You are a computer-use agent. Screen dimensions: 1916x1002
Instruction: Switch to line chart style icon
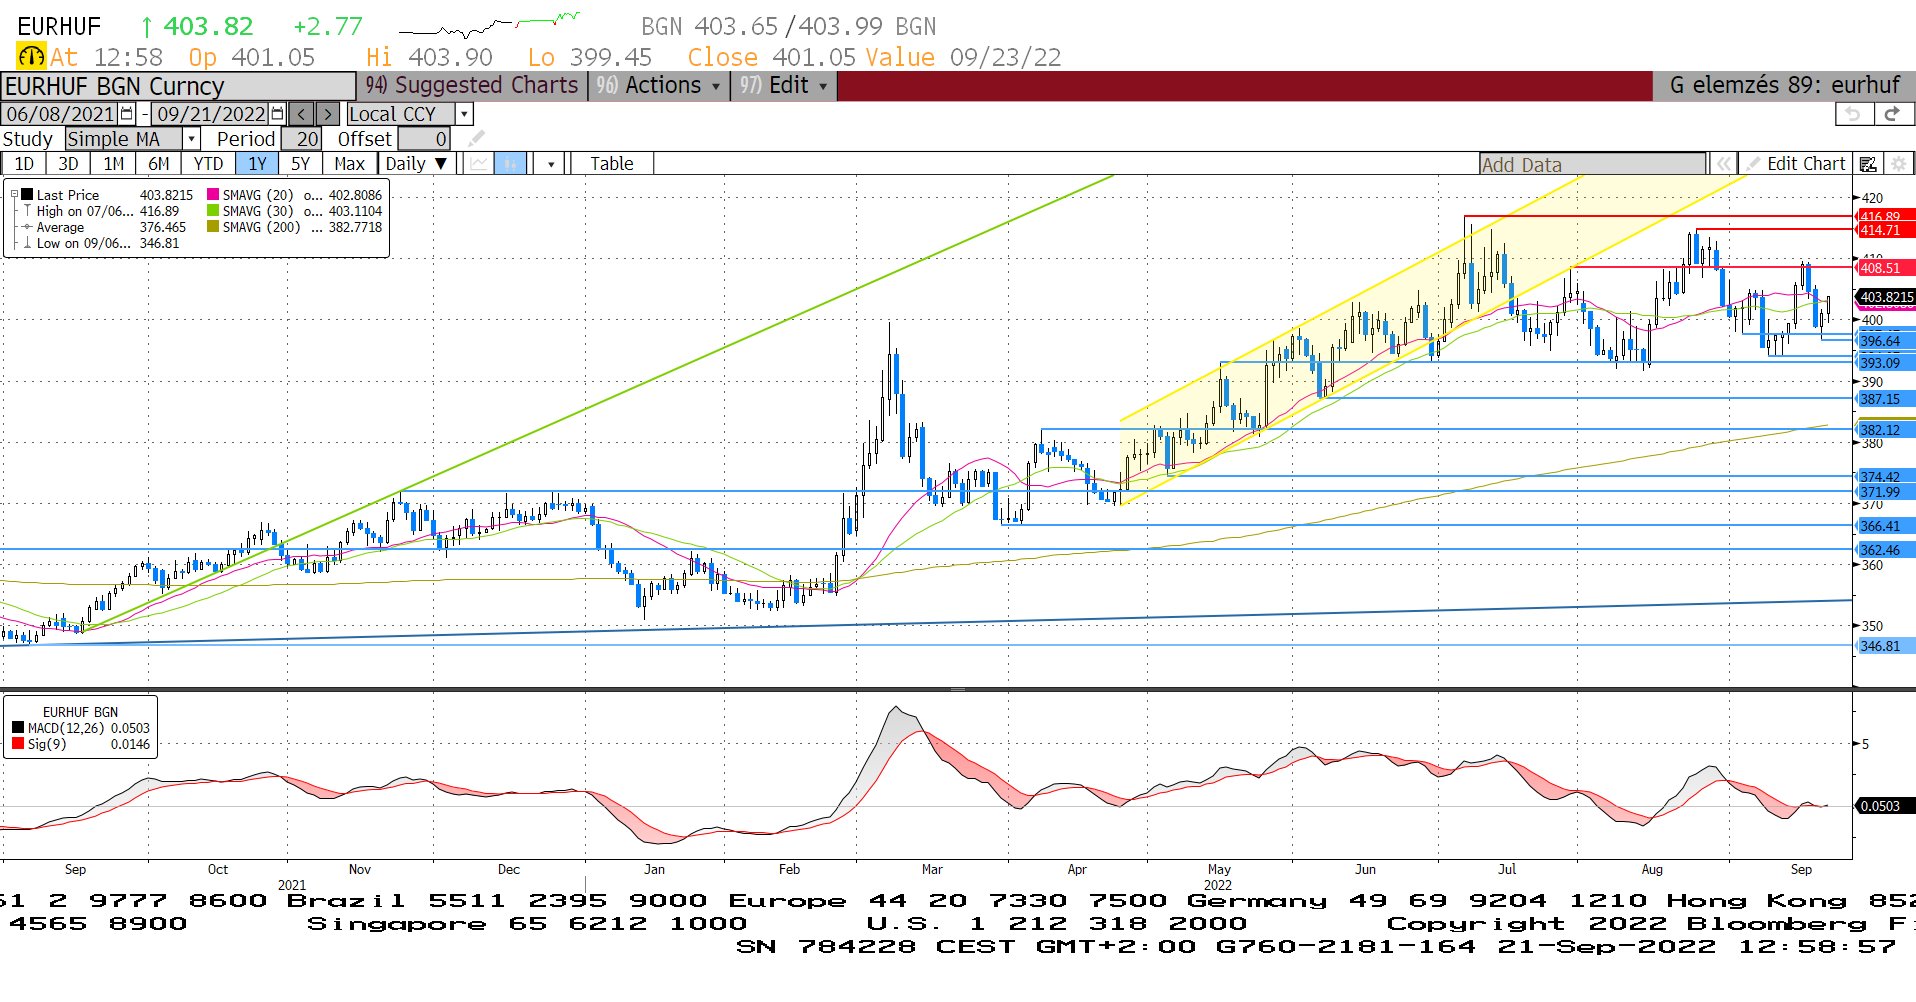point(480,164)
